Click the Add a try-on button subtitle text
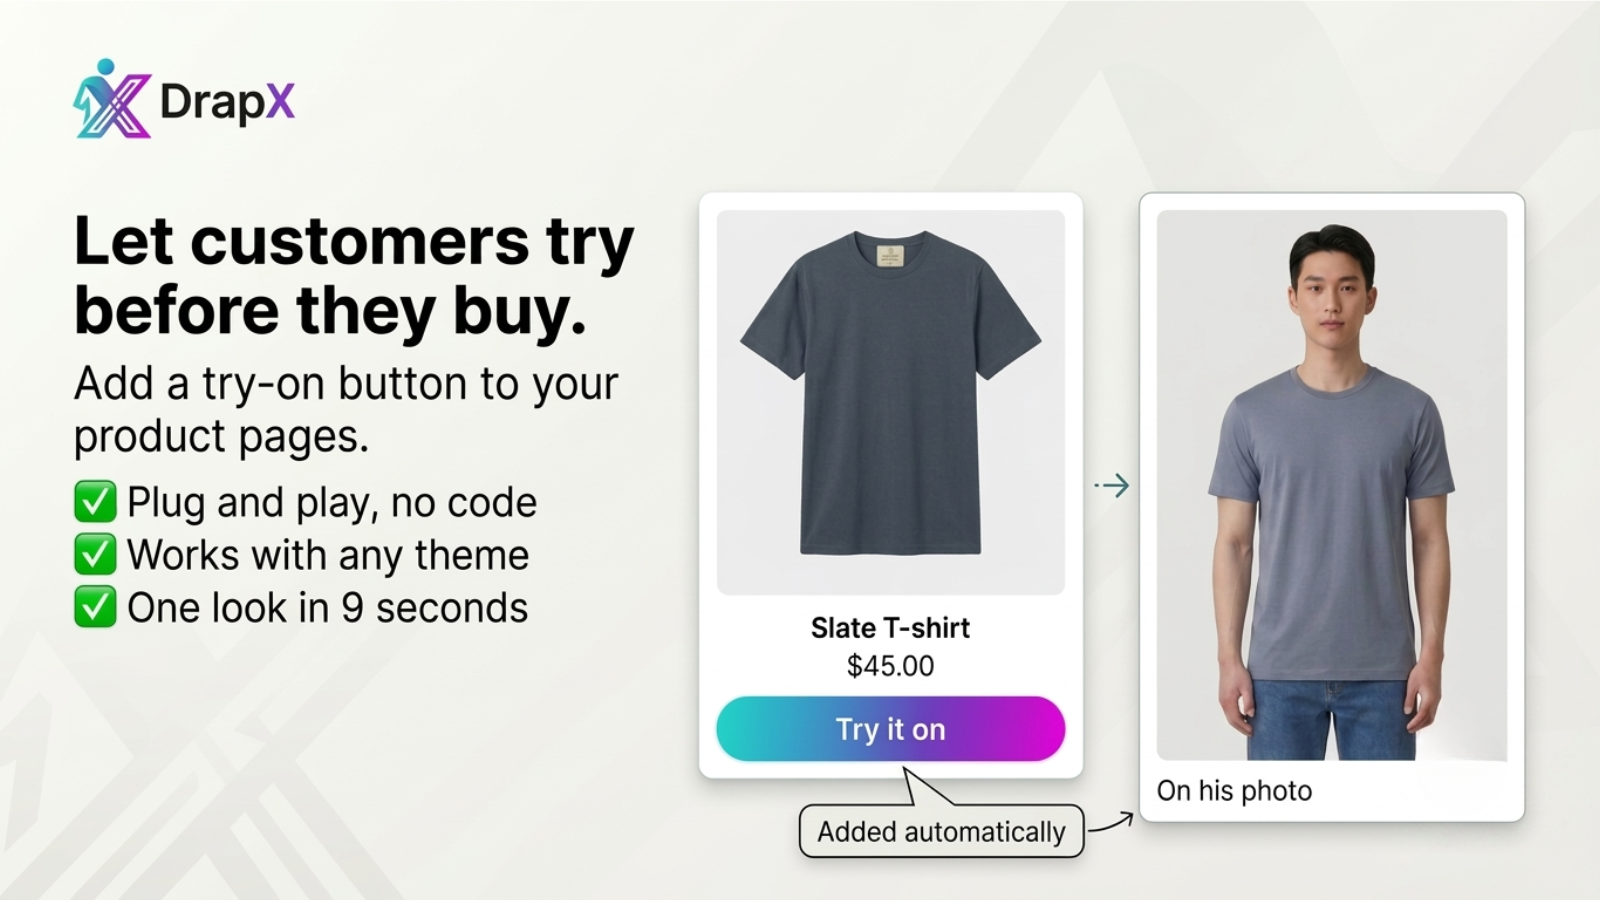 click(x=346, y=410)
